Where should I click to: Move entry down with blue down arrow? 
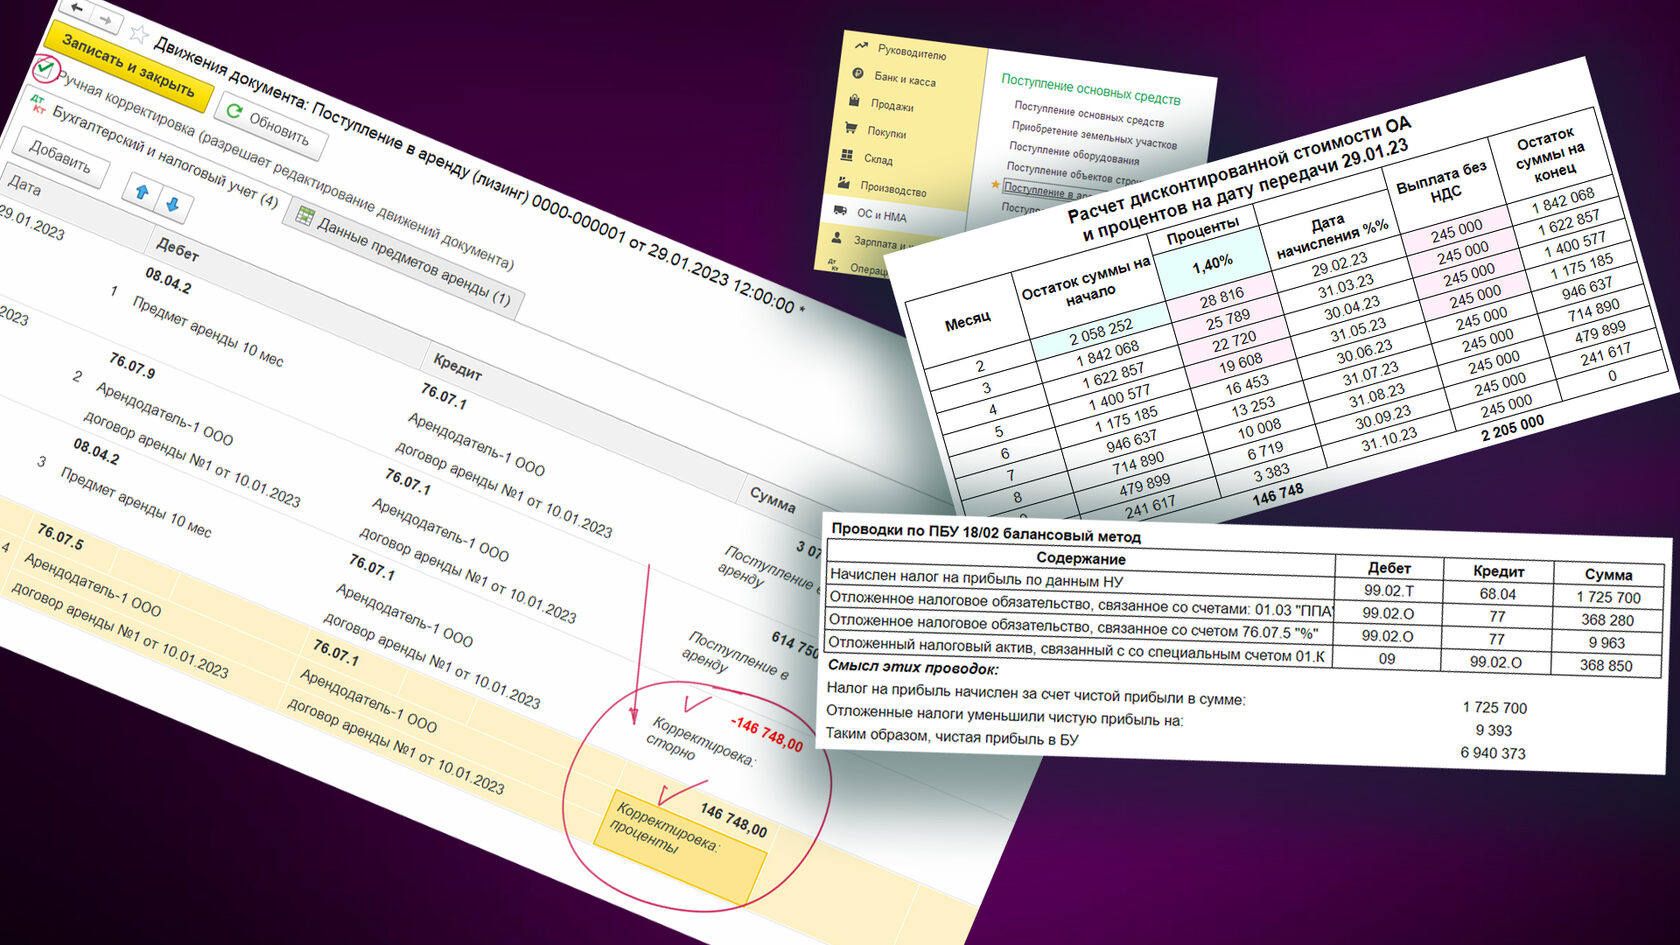coord(172,204)
